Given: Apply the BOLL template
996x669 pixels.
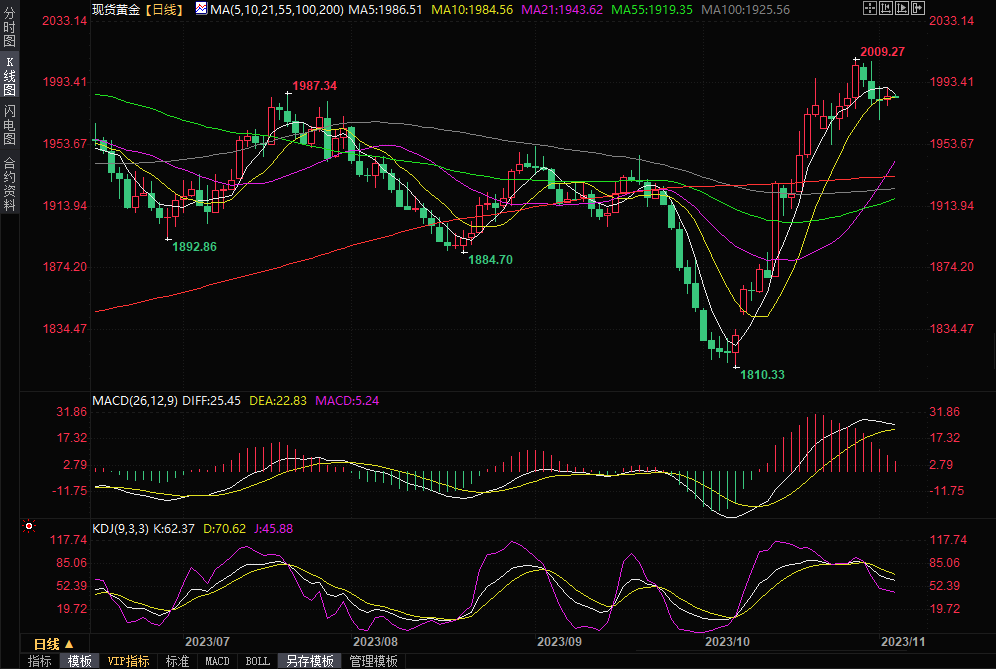Looking at the screenshot, I should (x=257, y=661).
